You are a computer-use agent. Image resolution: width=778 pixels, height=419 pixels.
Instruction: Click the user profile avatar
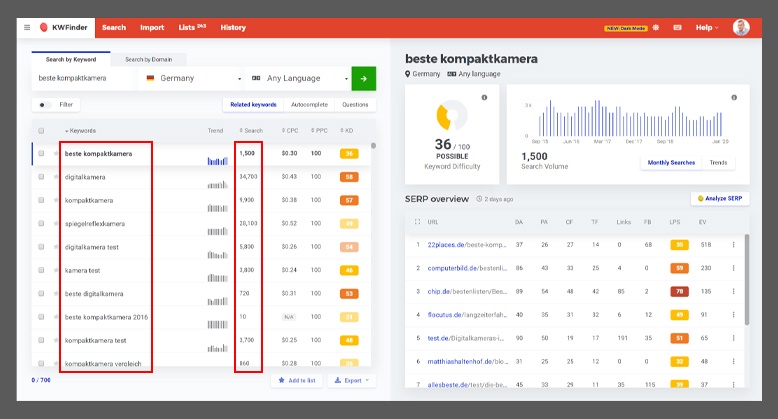(x=741, y=27)
